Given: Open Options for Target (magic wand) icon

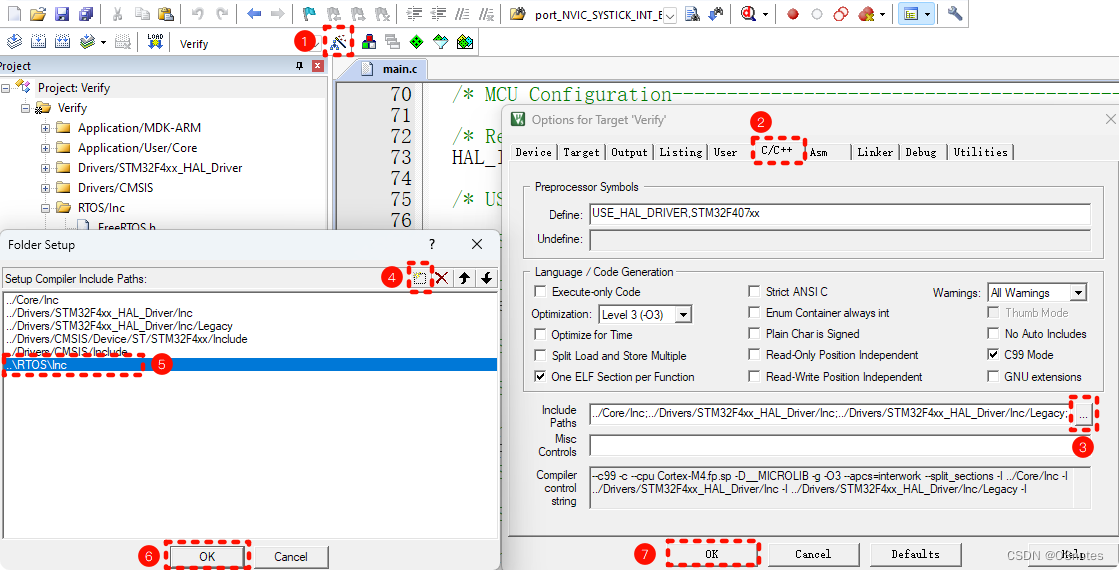Looking at the screenshot, I should pyautogui.click(x=340, y=42).
